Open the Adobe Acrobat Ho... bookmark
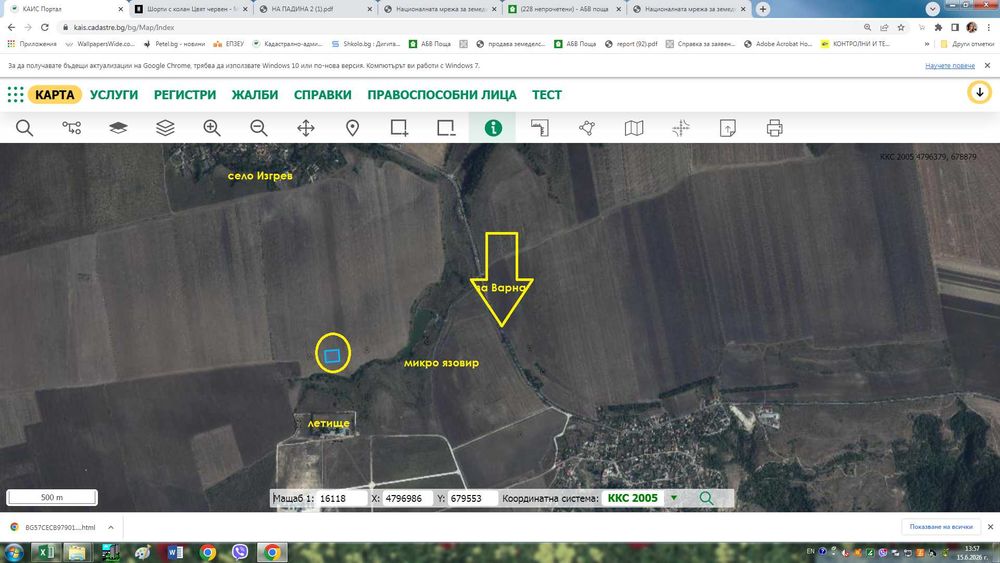 pyautogui.click(x=777, y=44)
